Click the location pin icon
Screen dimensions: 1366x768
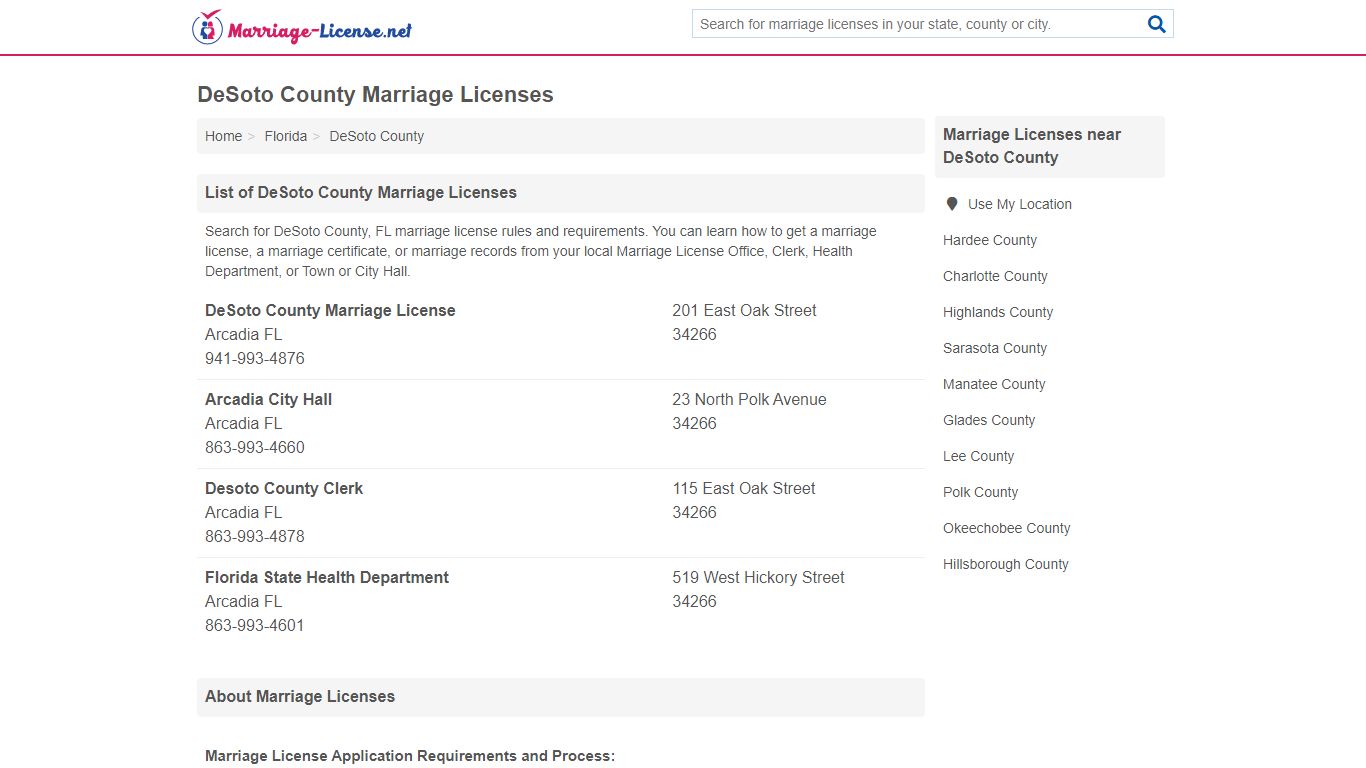[952, 204]
